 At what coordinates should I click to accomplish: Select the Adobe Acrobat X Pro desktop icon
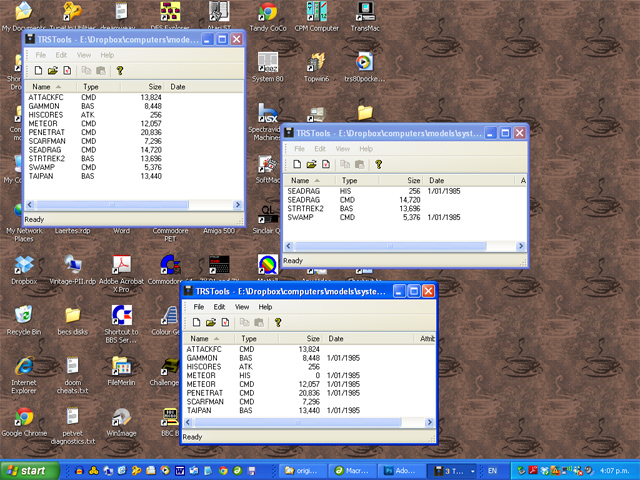tap(121, 273)
